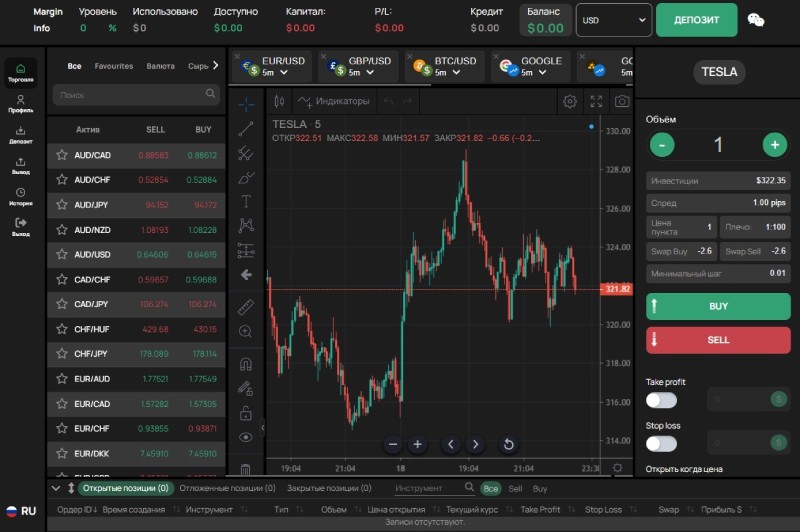Open EUR/USD tab timeframe dropdown
The height and width of the screenshot is (532, 800).
click(x=284, y=73)
